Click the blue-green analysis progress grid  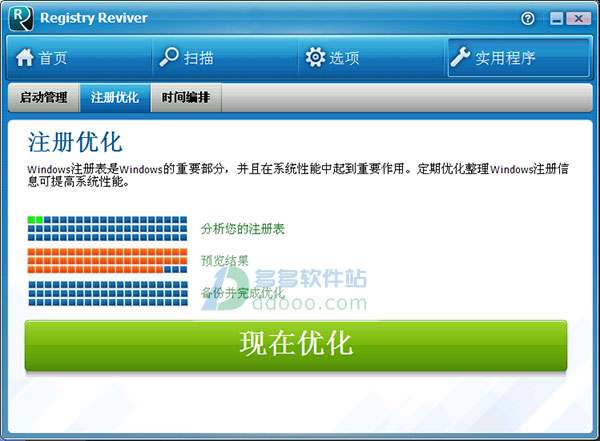pyautogui.click(x=108, y=229)
